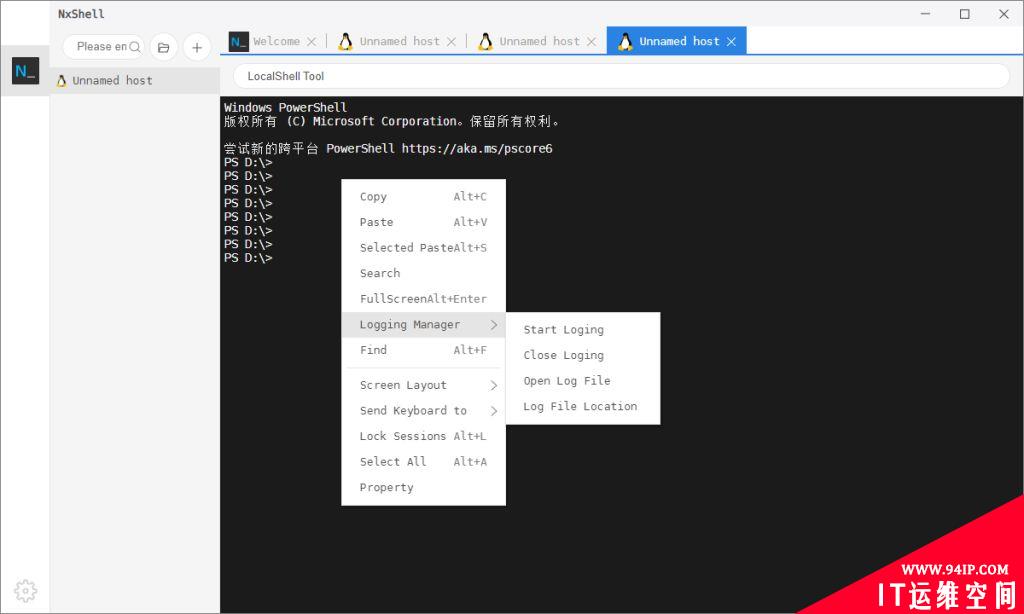Click the NxShell terminal icon in left sidebar
Viewport: 1024px width, 614px height.
point(25,71)
